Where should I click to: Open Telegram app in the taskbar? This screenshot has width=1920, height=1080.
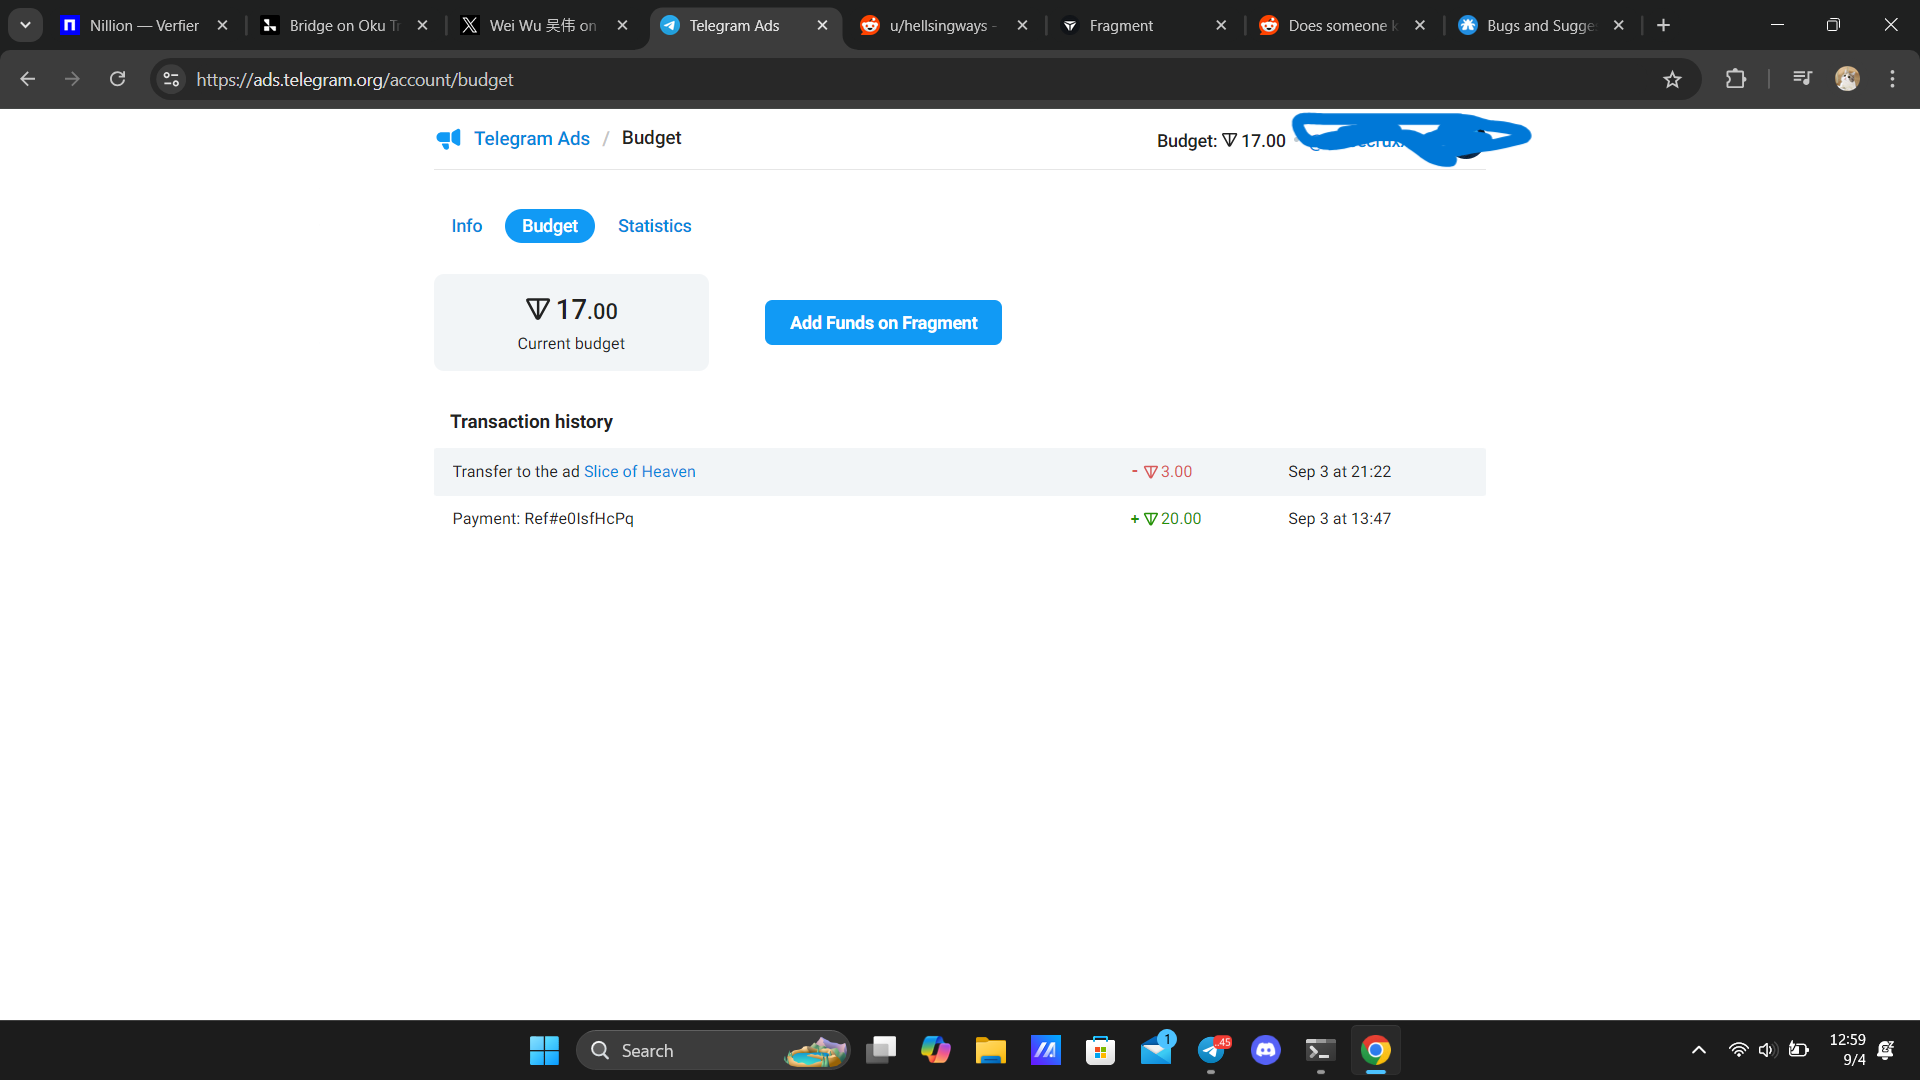[x=1211, y=1050]
